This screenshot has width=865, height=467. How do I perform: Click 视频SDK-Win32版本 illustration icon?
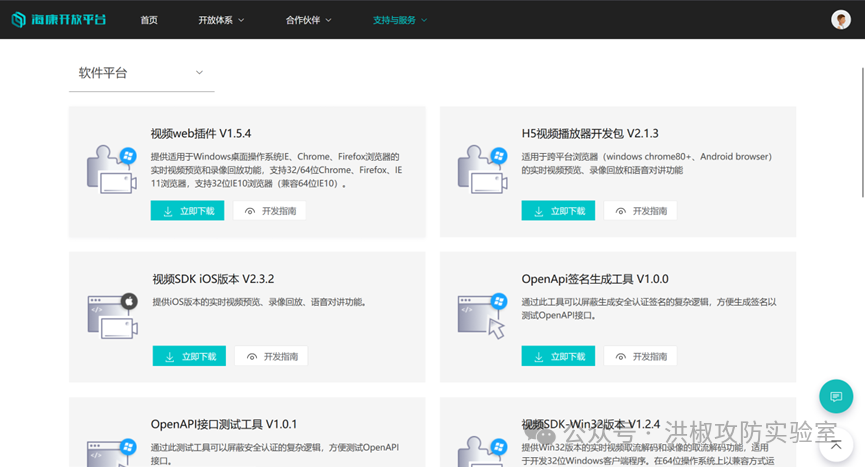coord(483,452)
